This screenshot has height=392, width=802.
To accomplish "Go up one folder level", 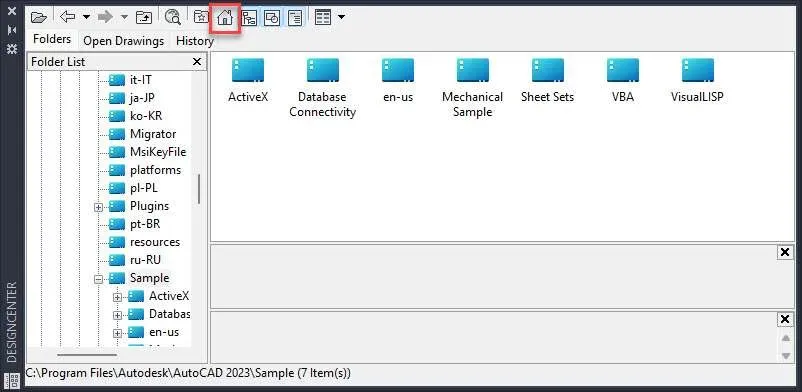I will click(x=144, y=17).
